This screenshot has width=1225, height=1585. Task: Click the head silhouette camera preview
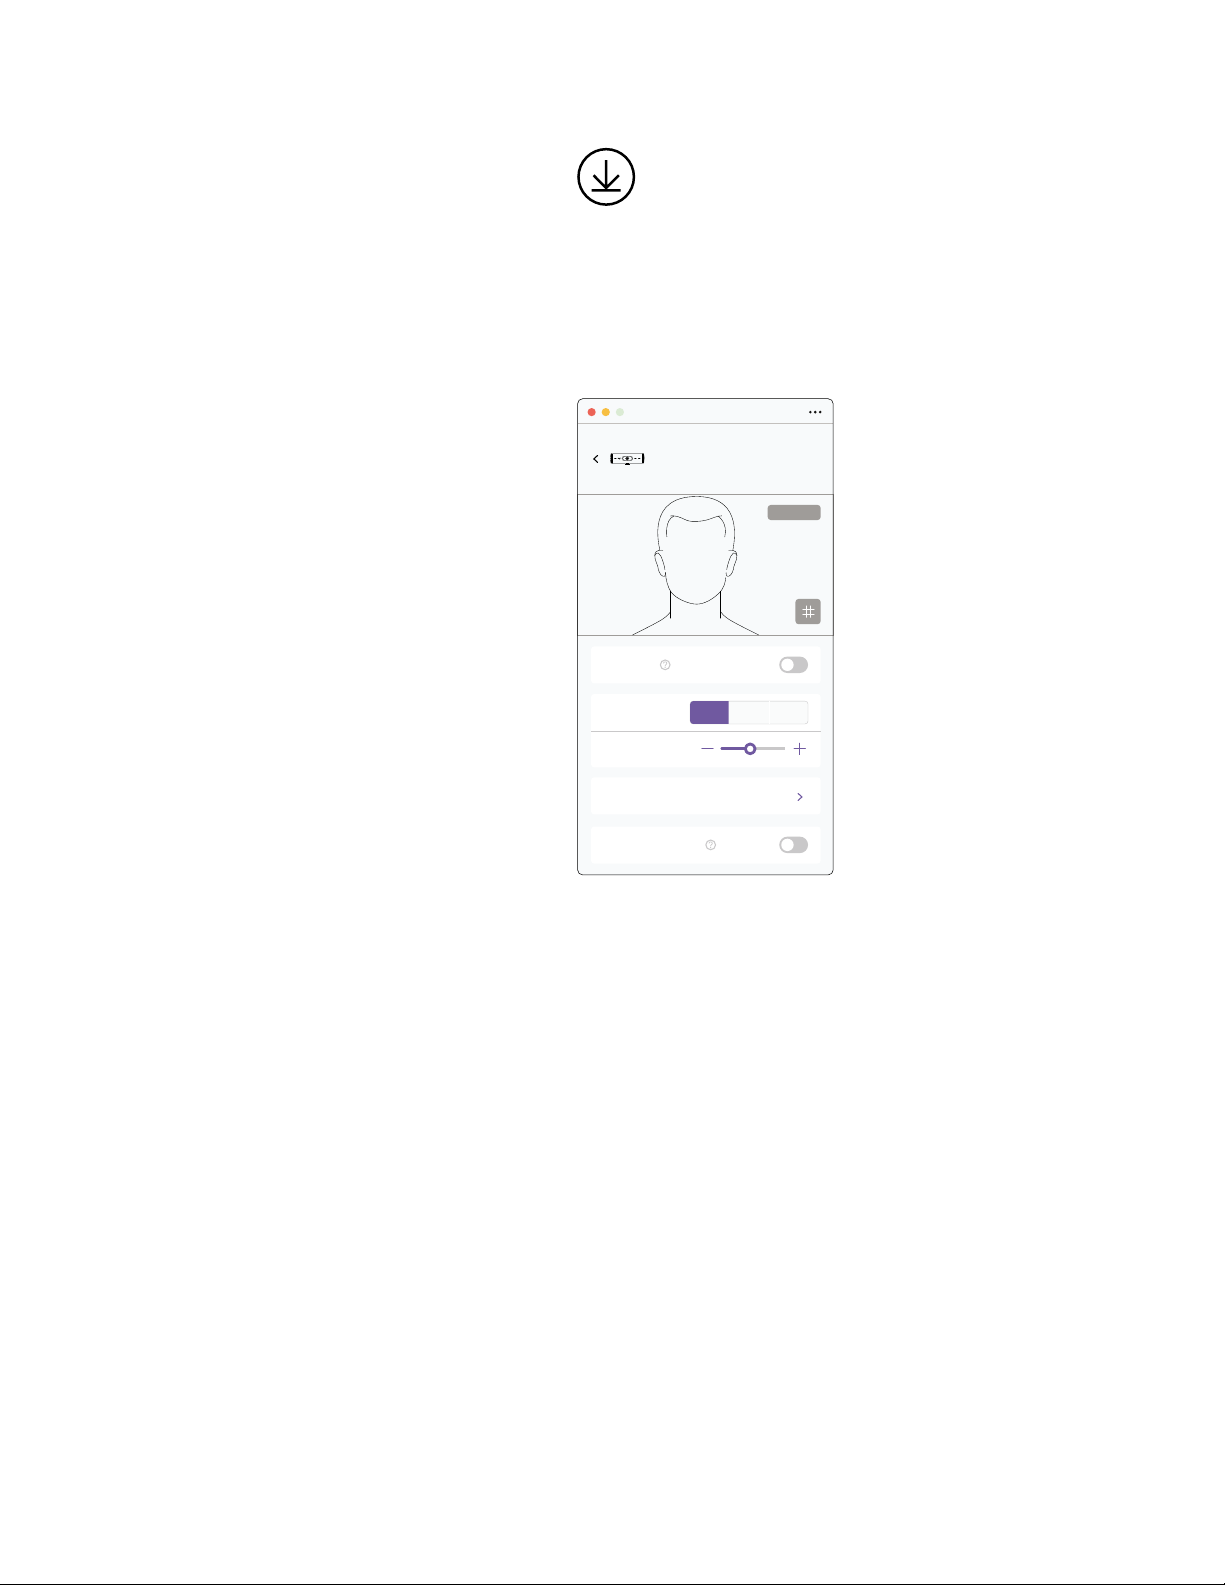coord(695,565)
